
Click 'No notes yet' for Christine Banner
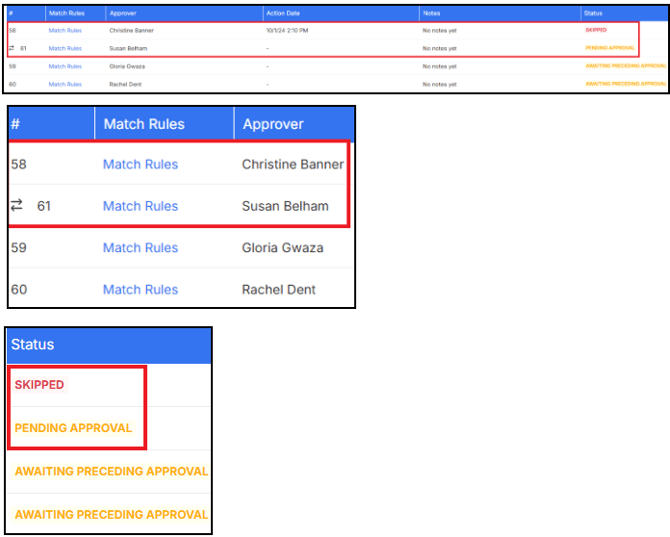point(439,31)
